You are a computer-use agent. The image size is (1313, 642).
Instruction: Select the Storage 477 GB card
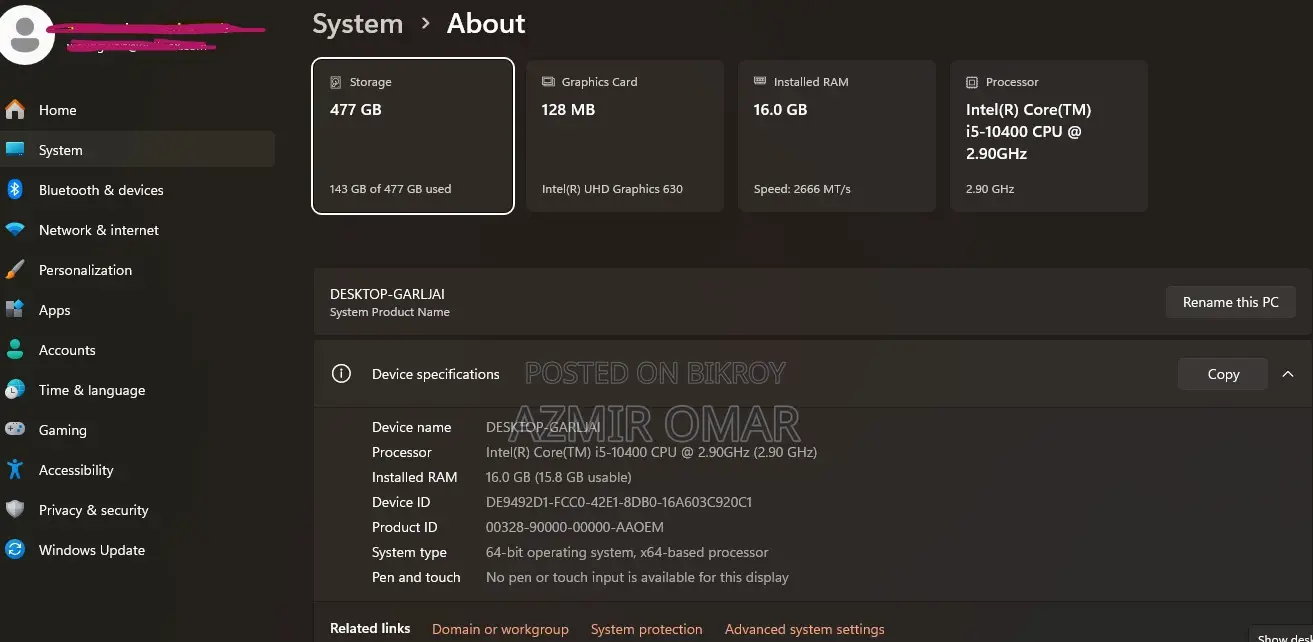(413, 136)
